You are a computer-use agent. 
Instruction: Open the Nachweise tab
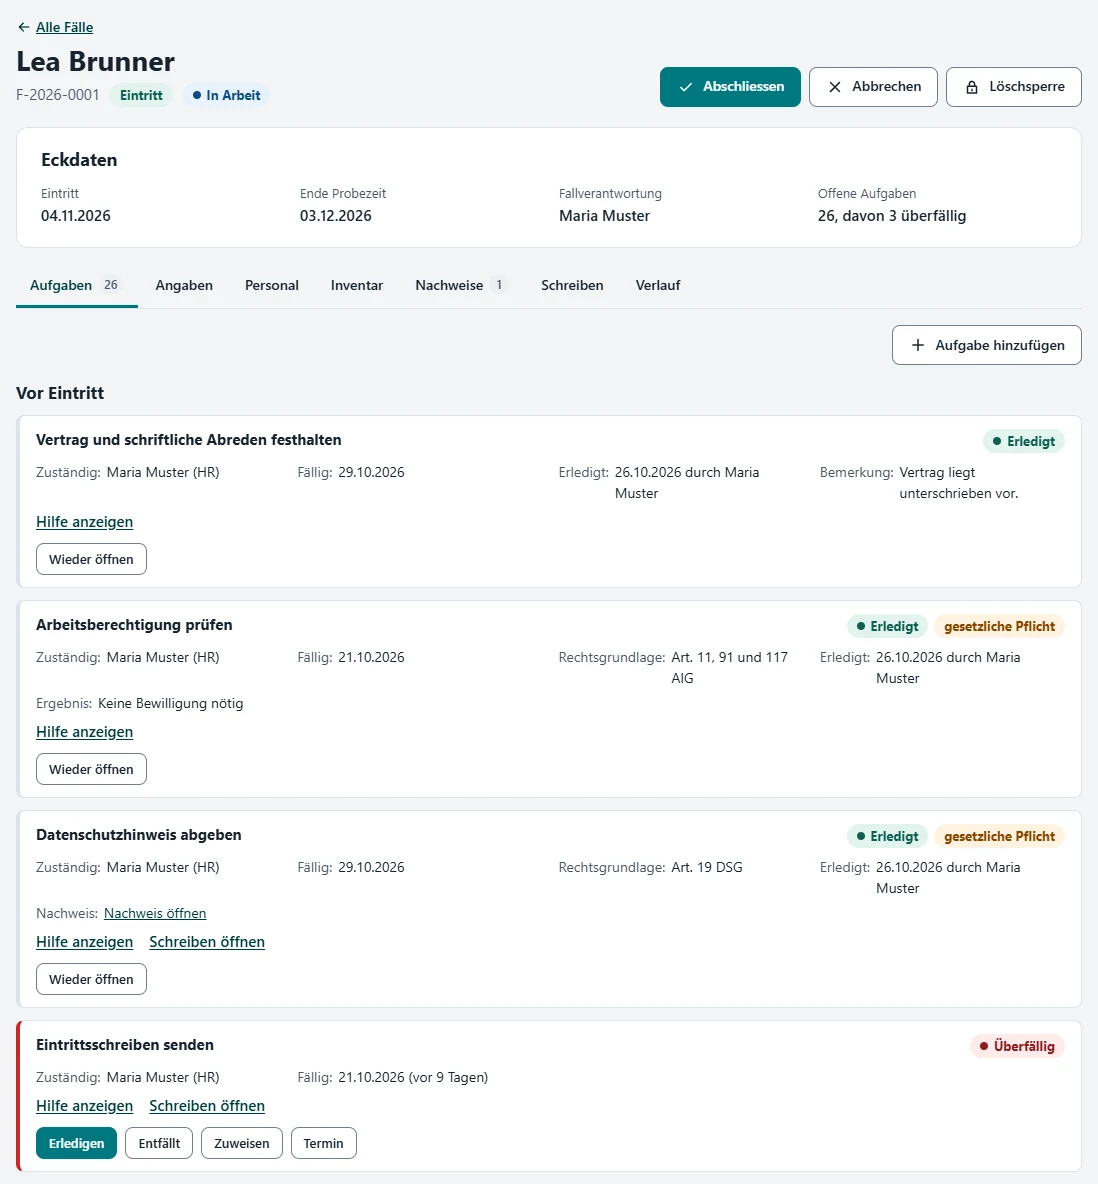[x=461, y=285]
